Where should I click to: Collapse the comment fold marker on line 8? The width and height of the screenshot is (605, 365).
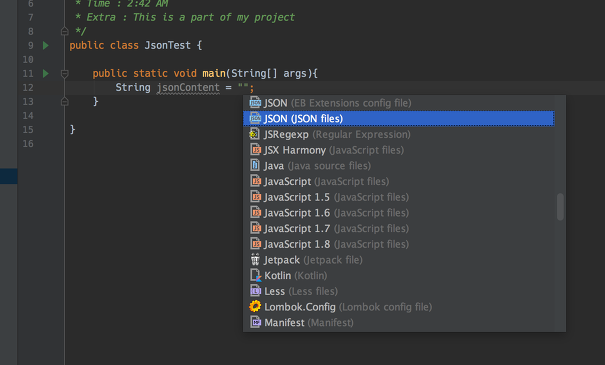64,31
